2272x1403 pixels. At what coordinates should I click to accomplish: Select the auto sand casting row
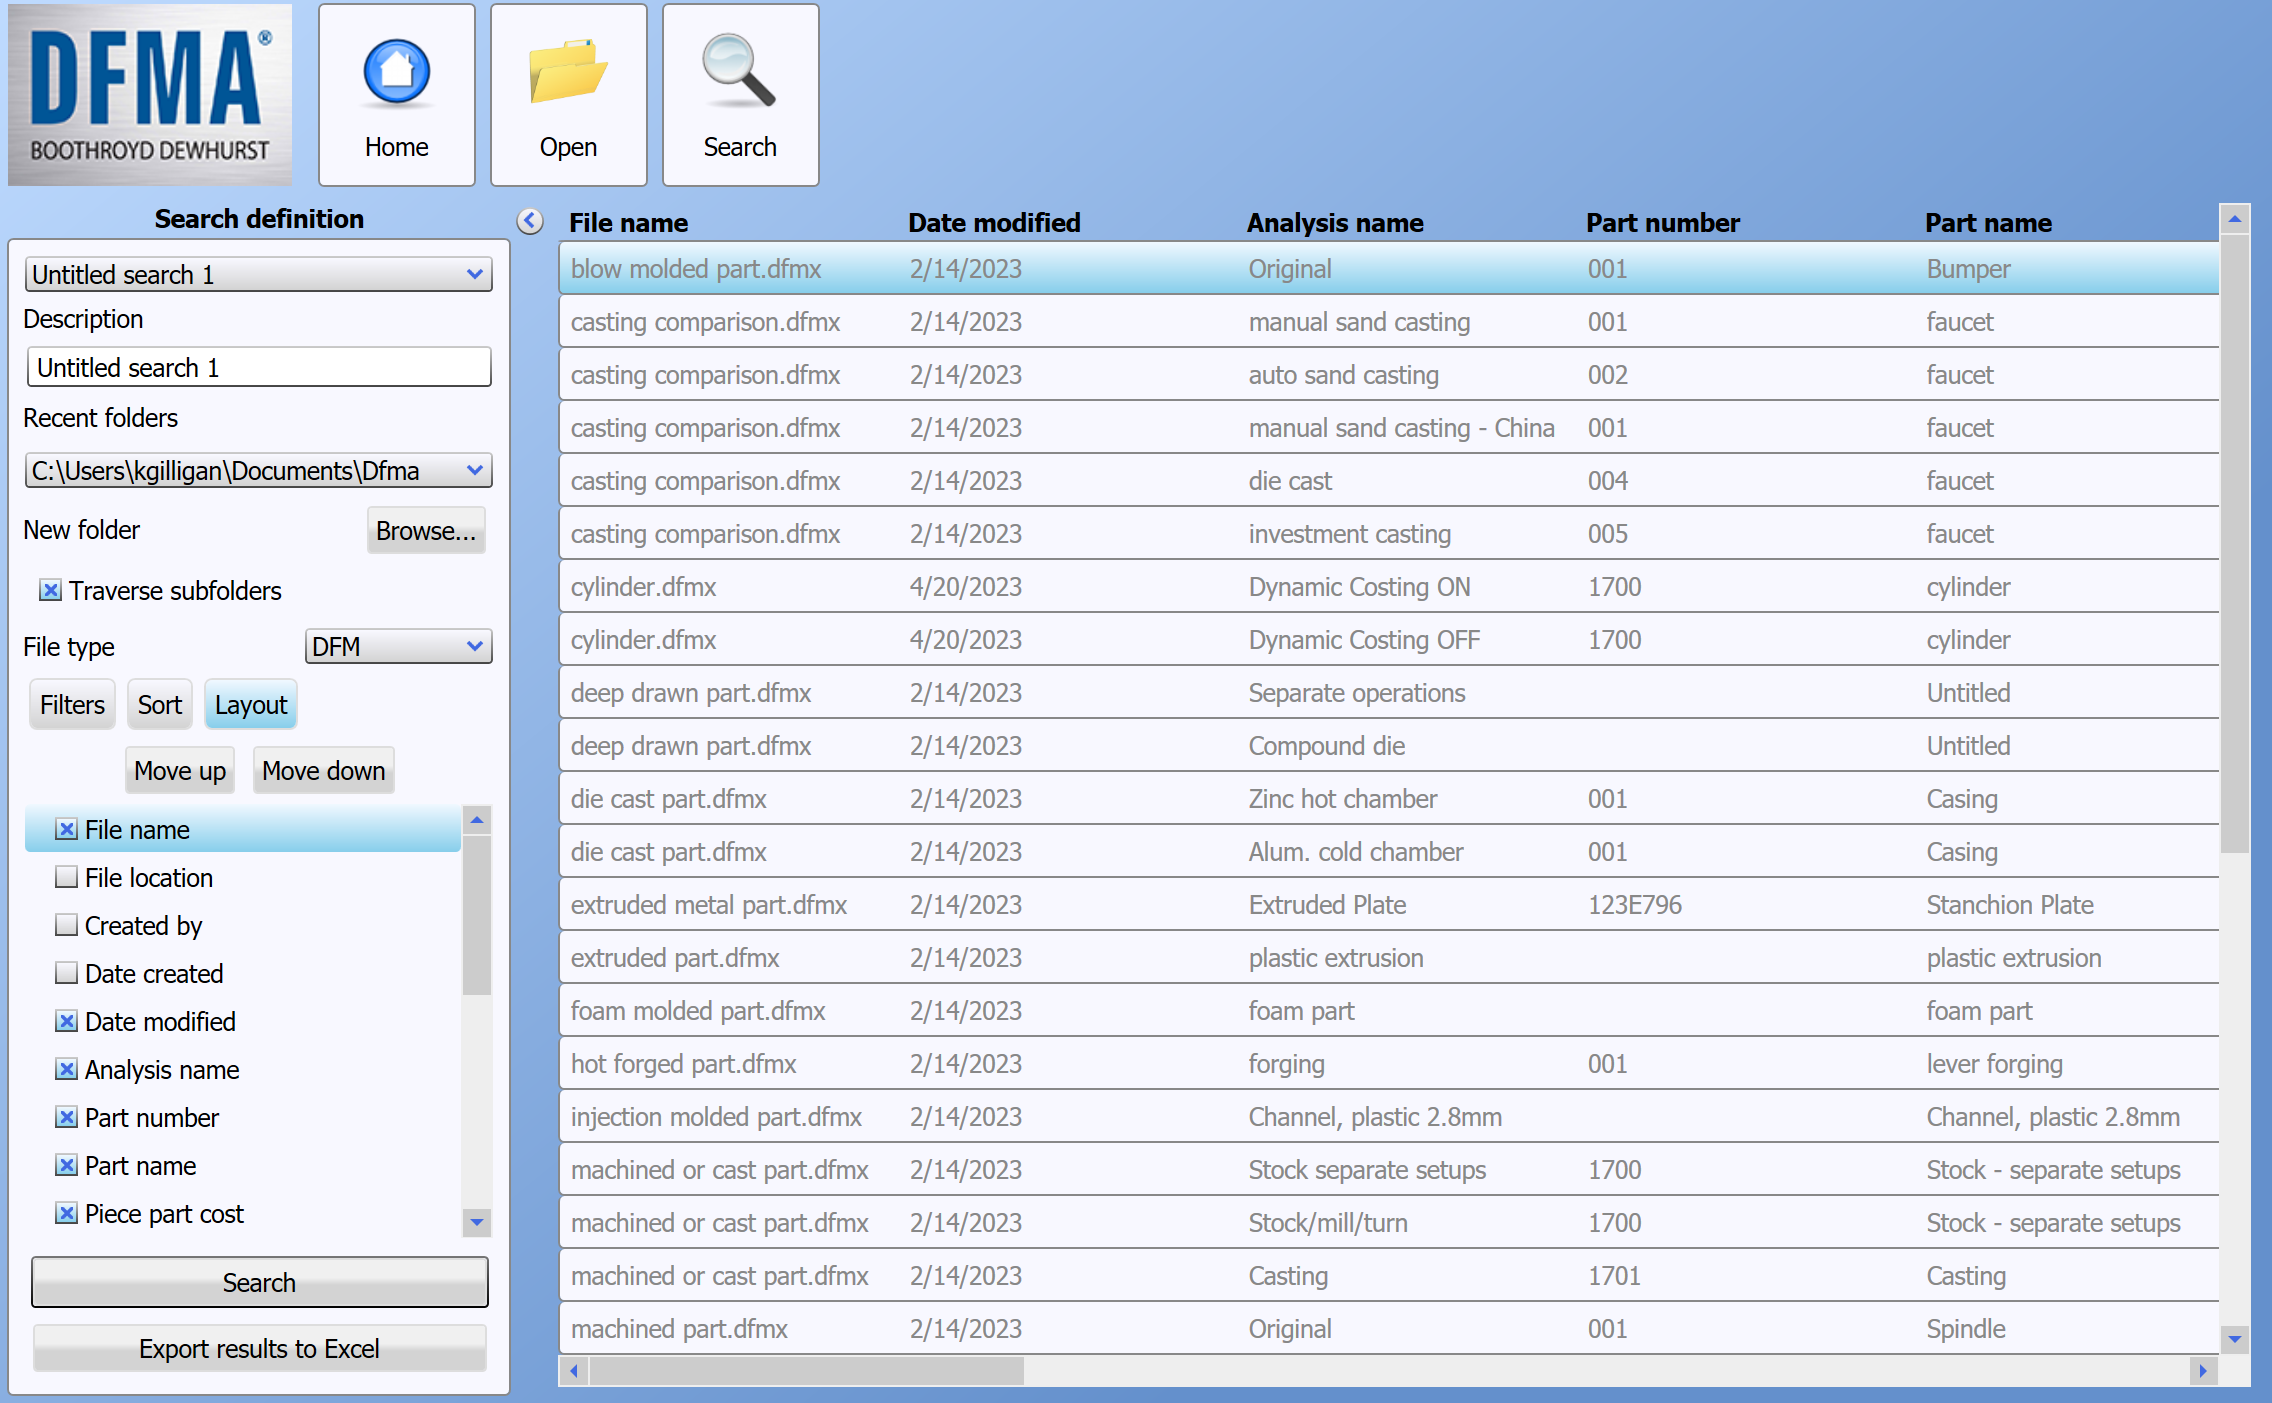1389,375
